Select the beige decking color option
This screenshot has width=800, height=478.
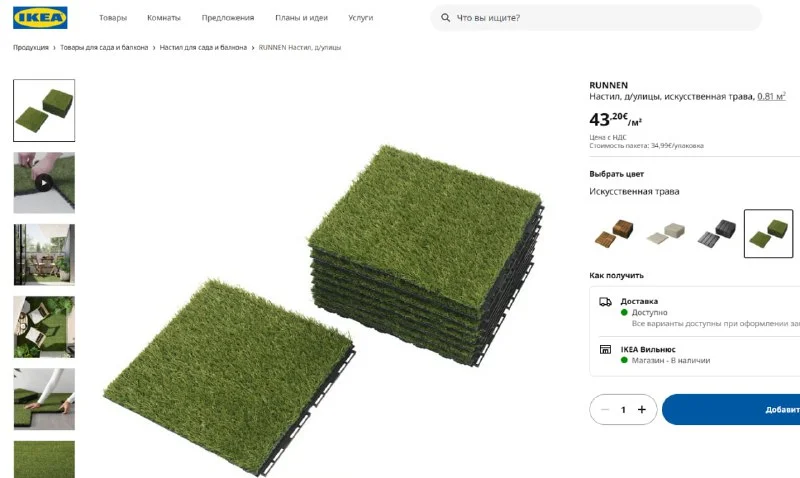pos(665,234)
